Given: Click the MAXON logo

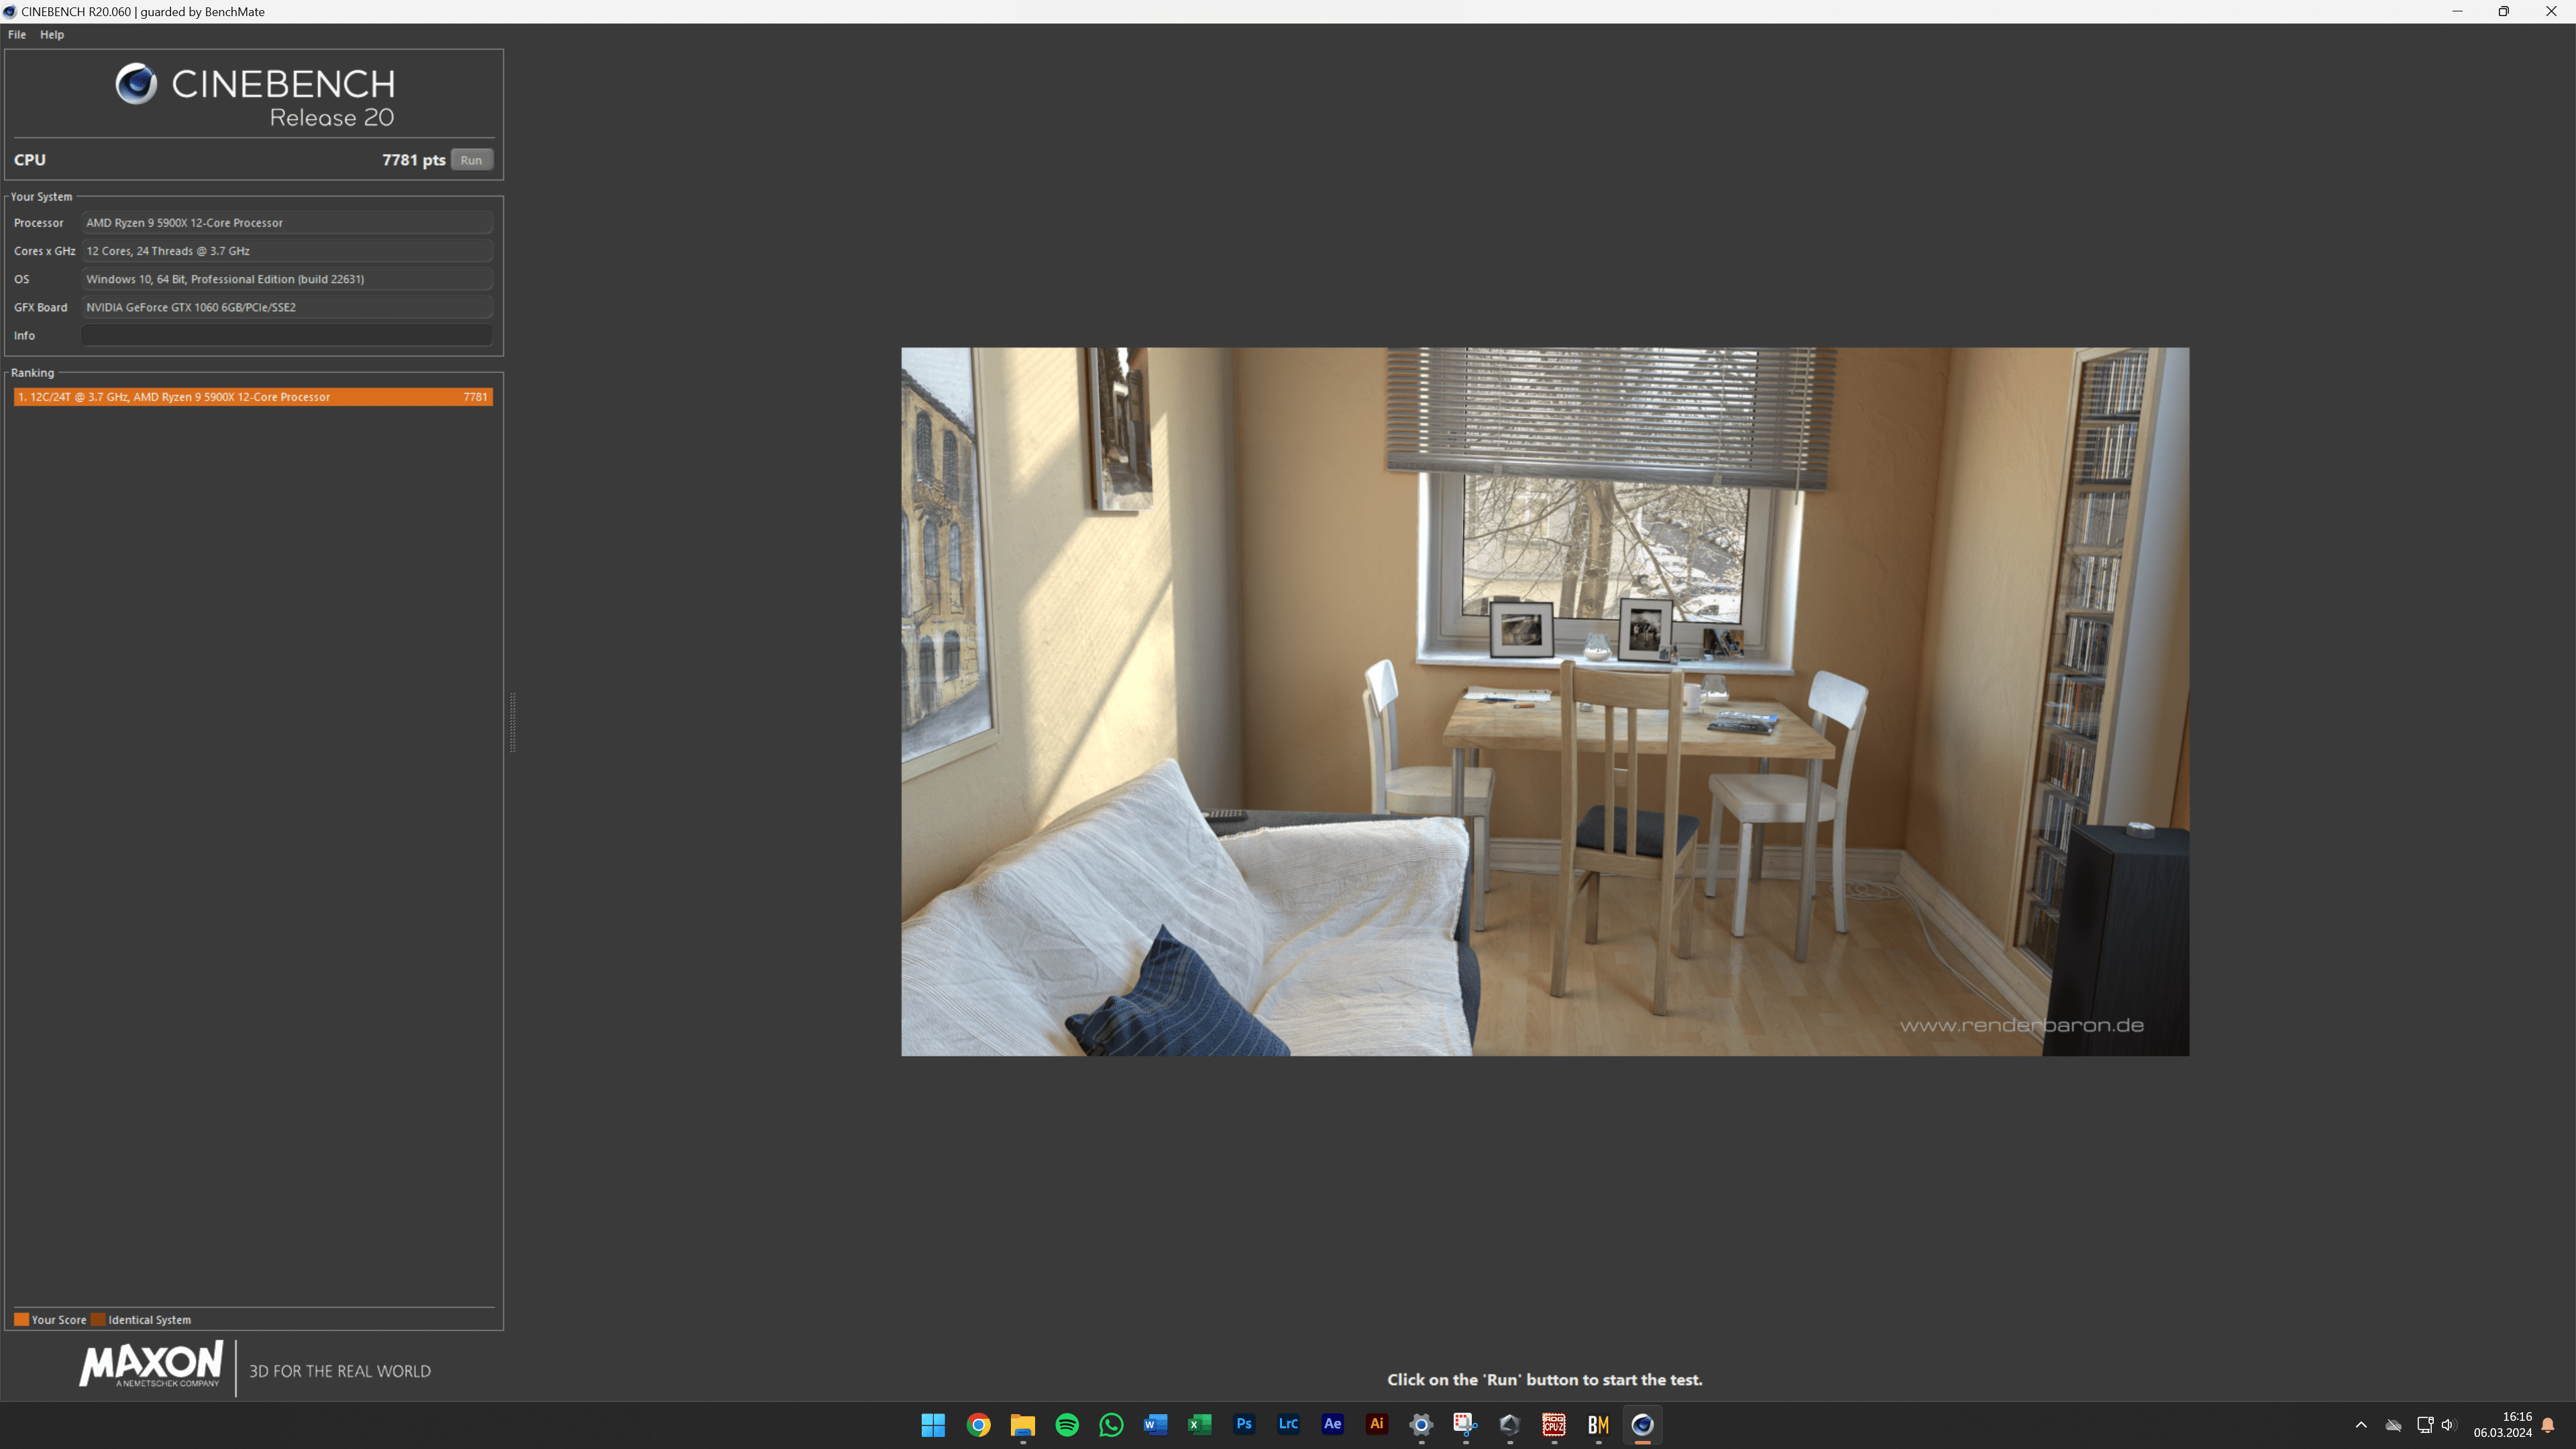Looking at the screenshot, I should [x=151, y=1365].
